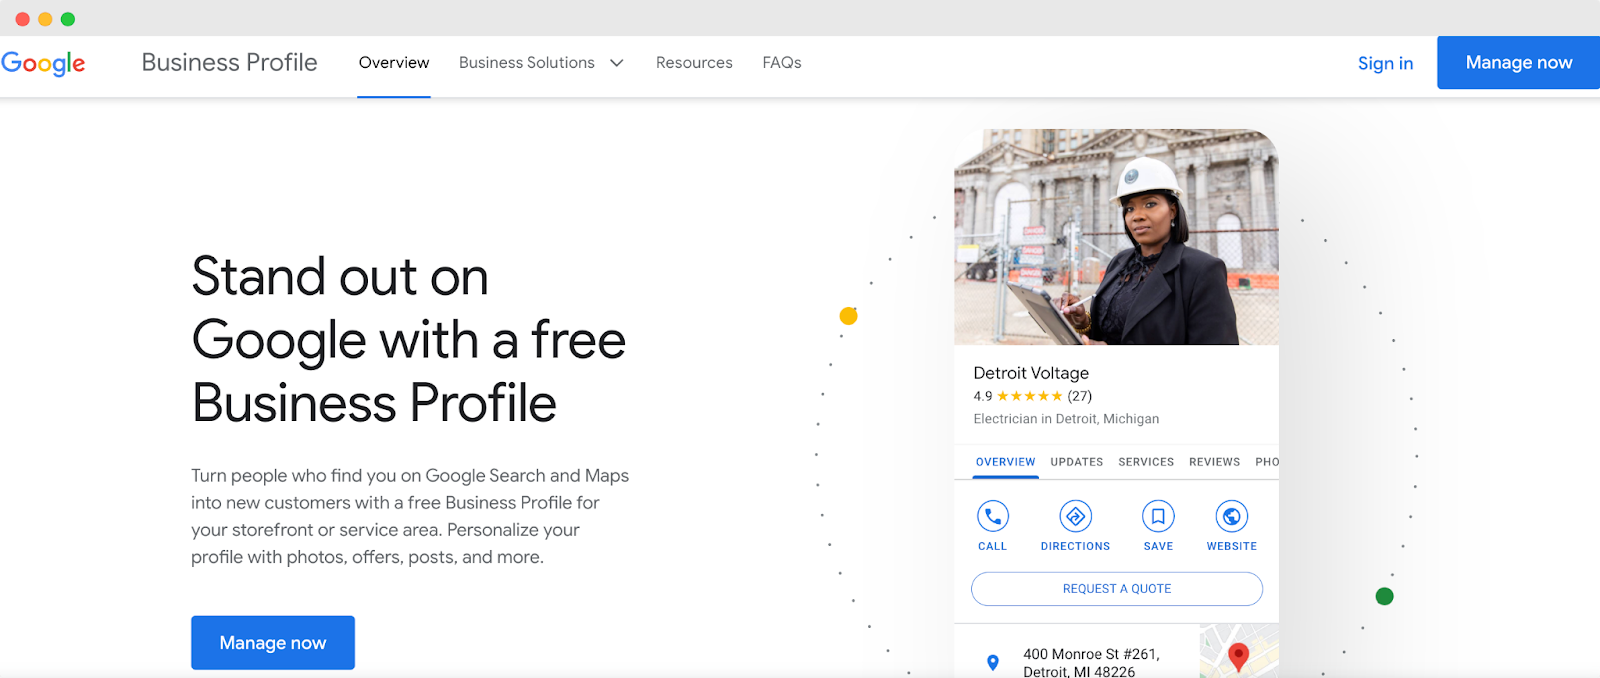Click the macOS red close button
Viewport: 1600px width, 678px height.
(x=22, y=19)
